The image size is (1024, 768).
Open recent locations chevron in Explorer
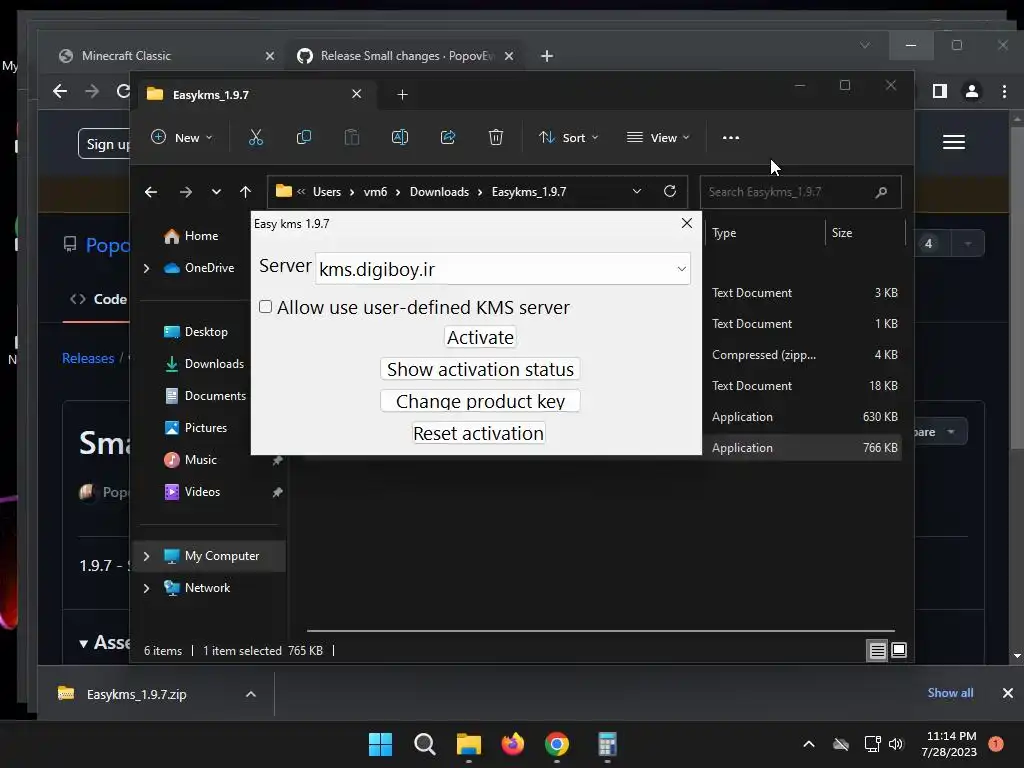(x=216, y=192)
